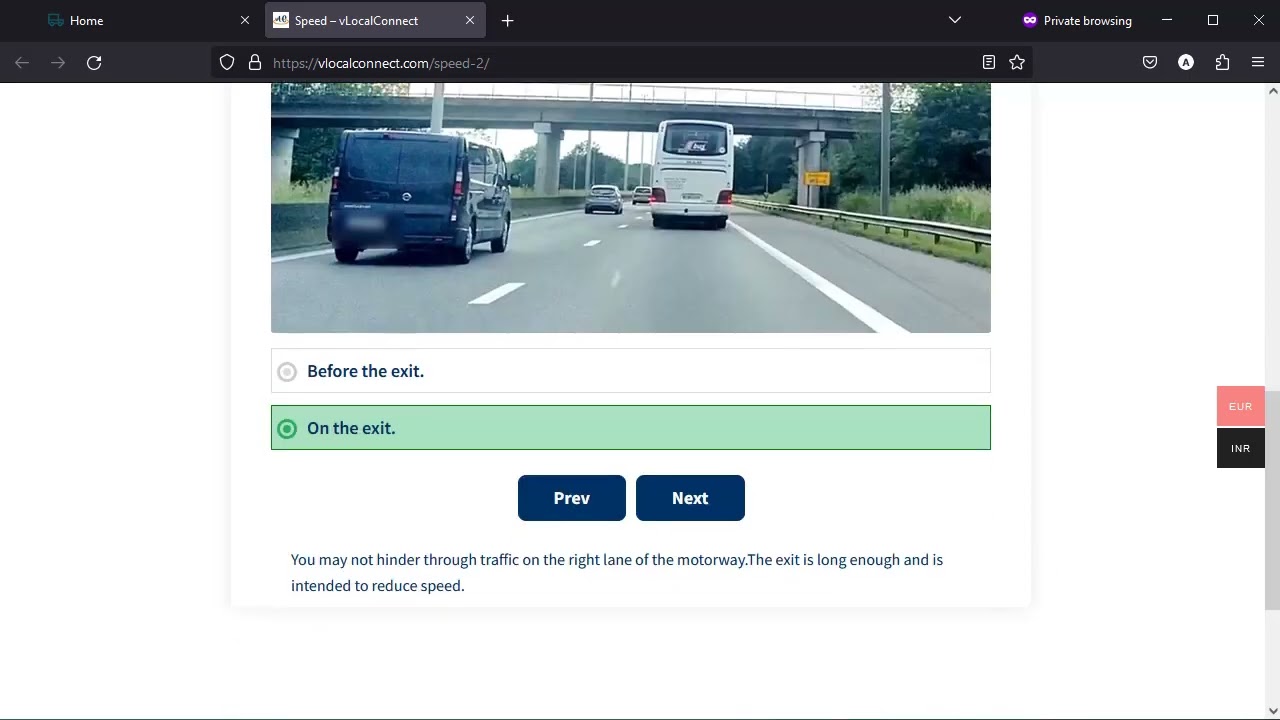Click the motorway question image
The width and height of the screenshot is (1280, 720).
(631, 208)
